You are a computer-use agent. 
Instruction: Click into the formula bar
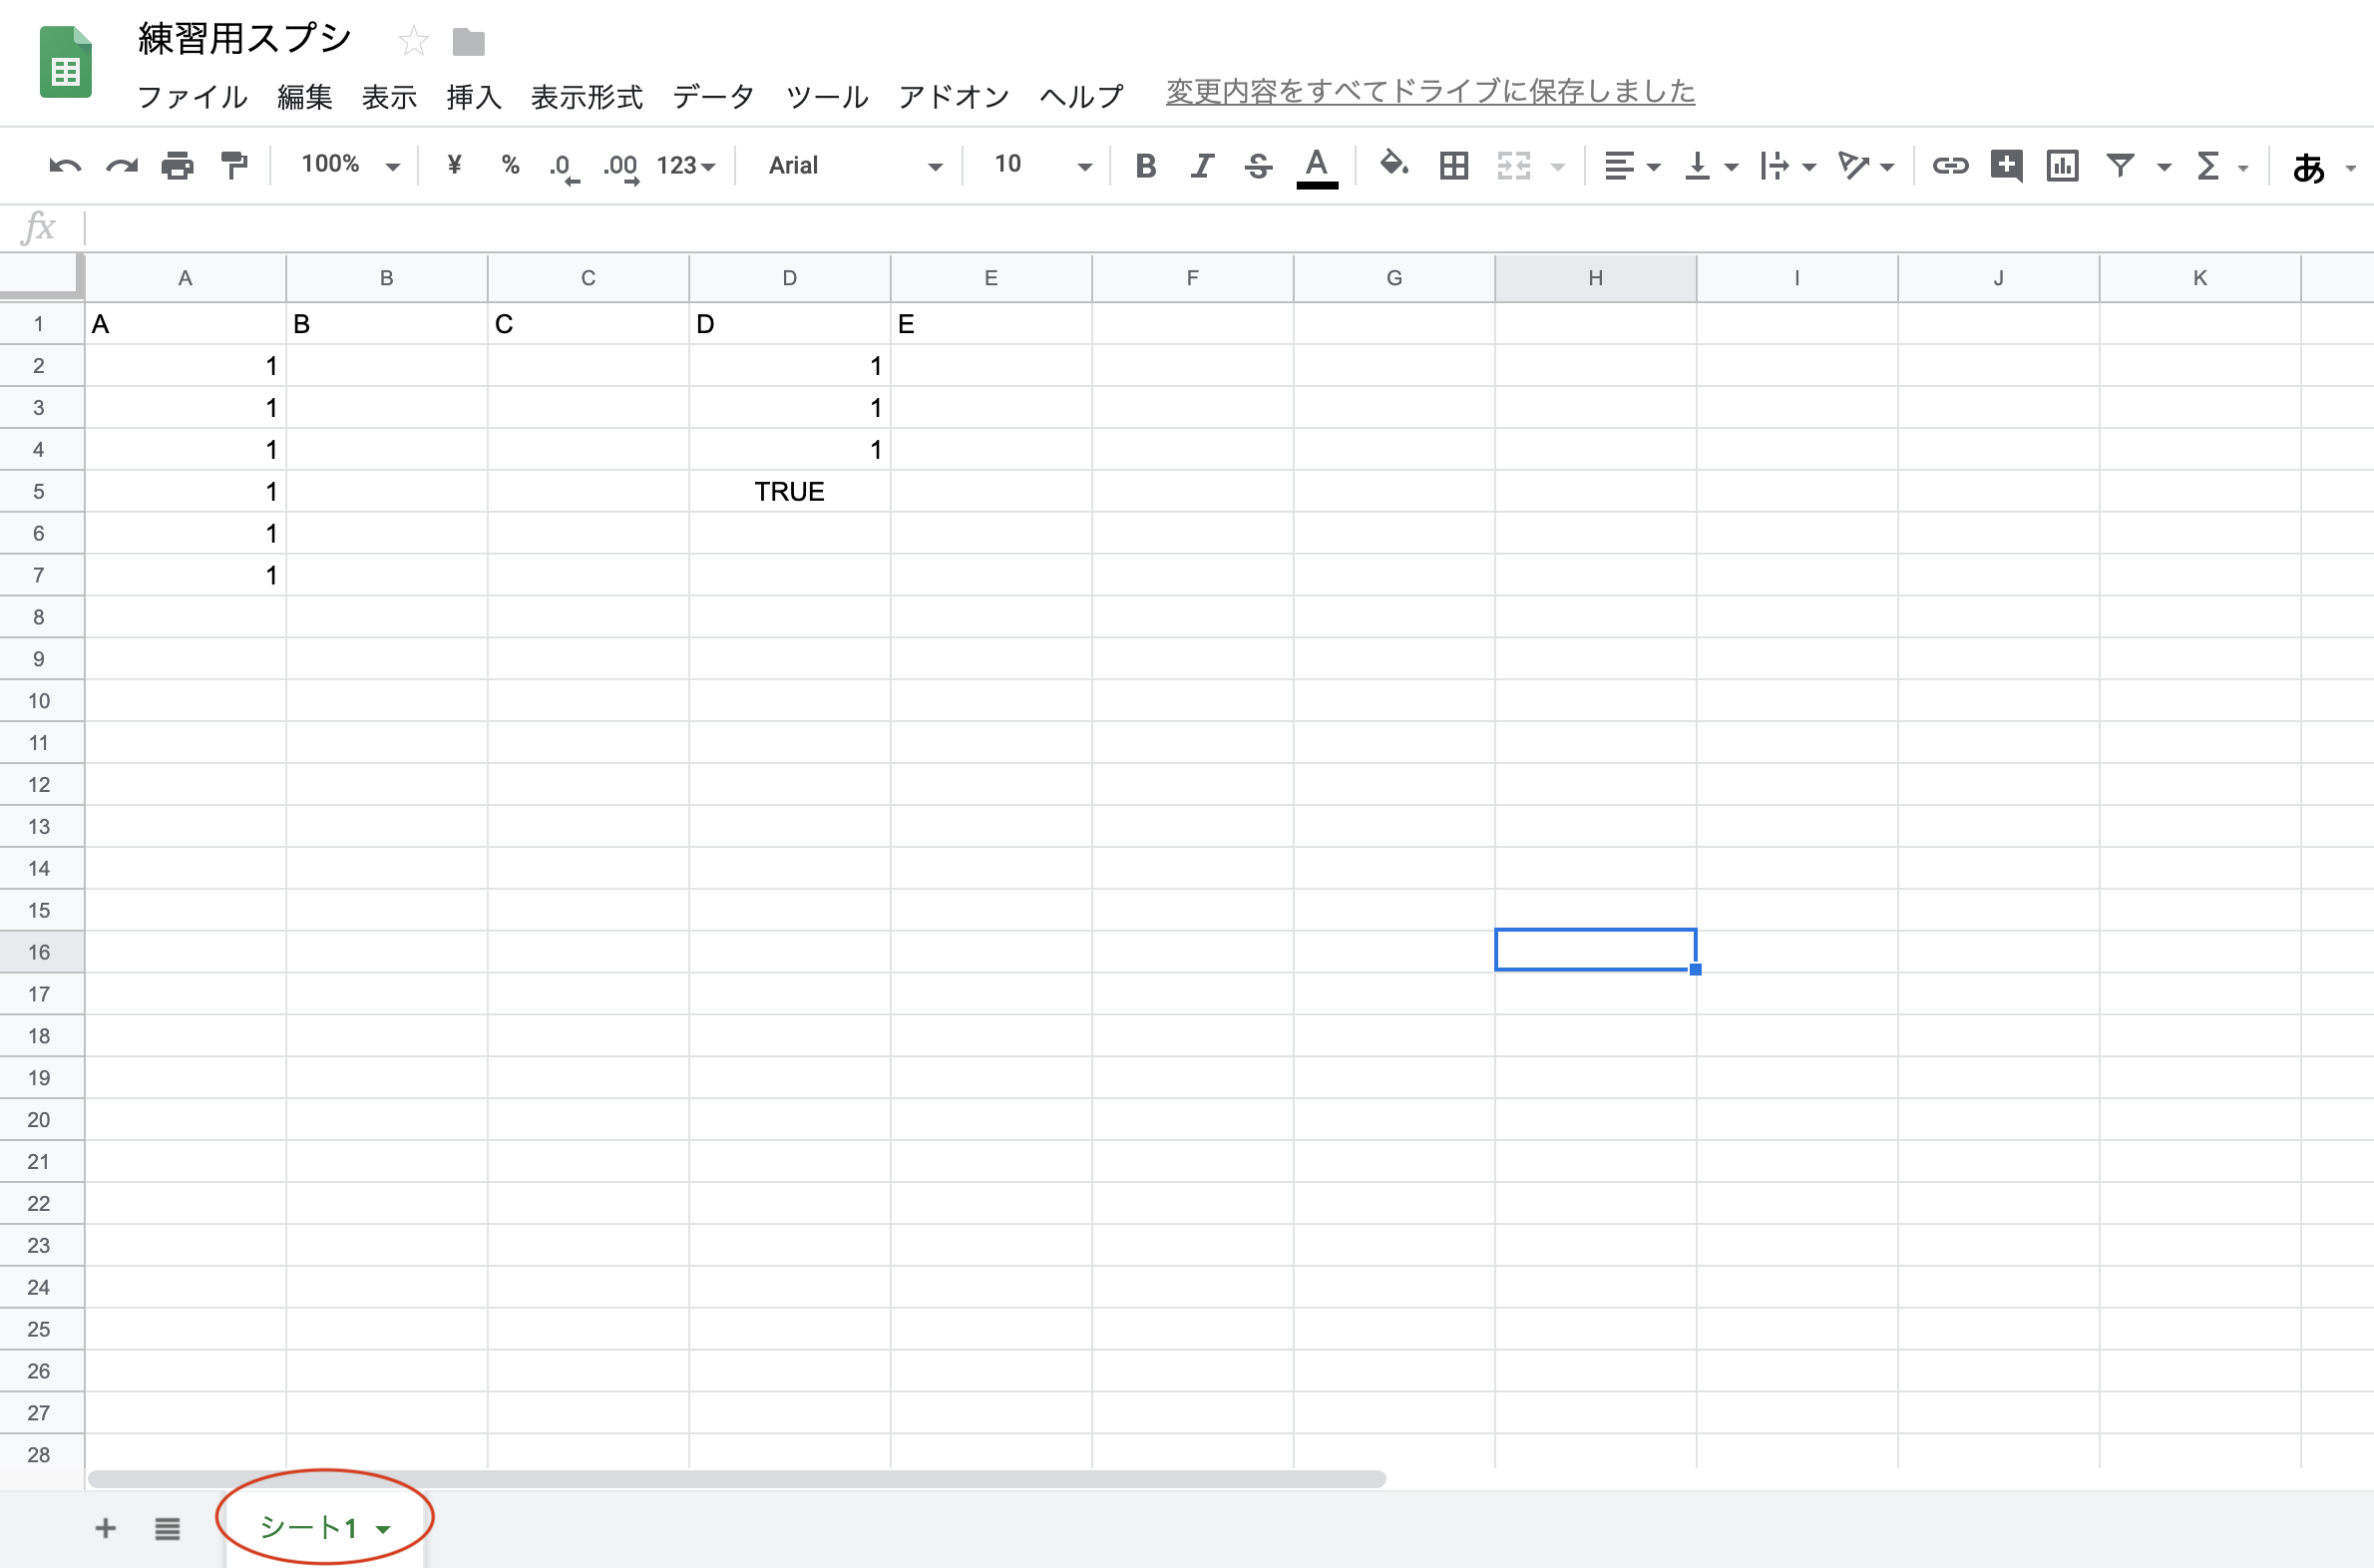pos(1228,228)
